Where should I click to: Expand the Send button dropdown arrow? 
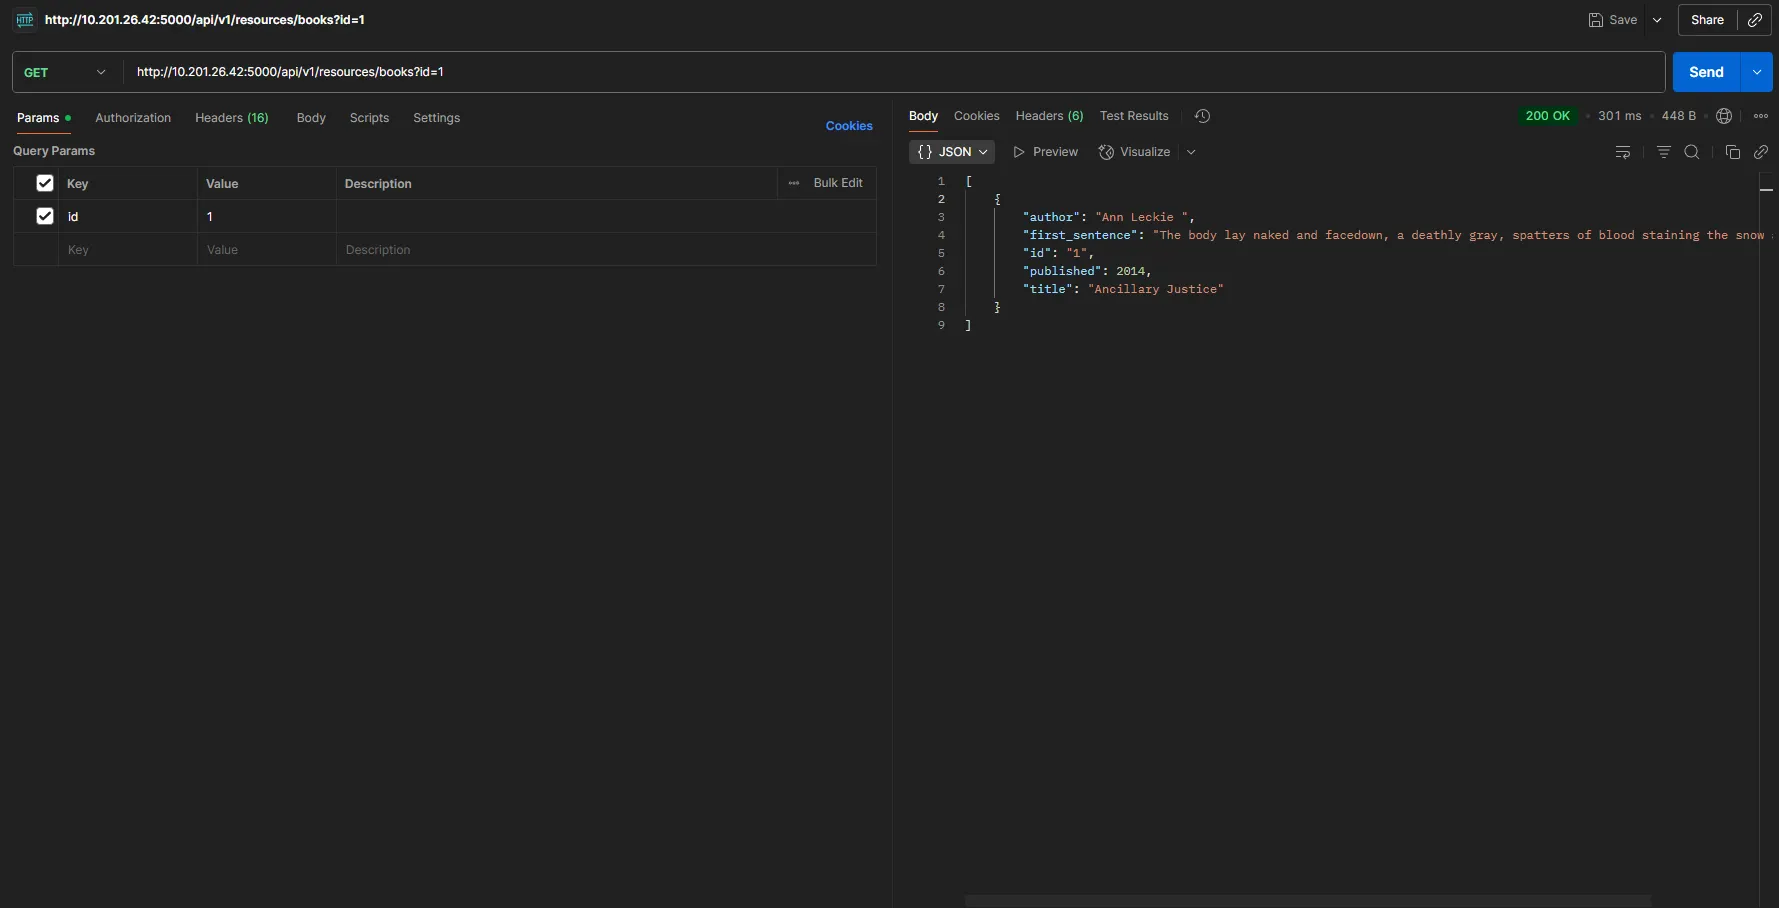[x=1757, y=72]
